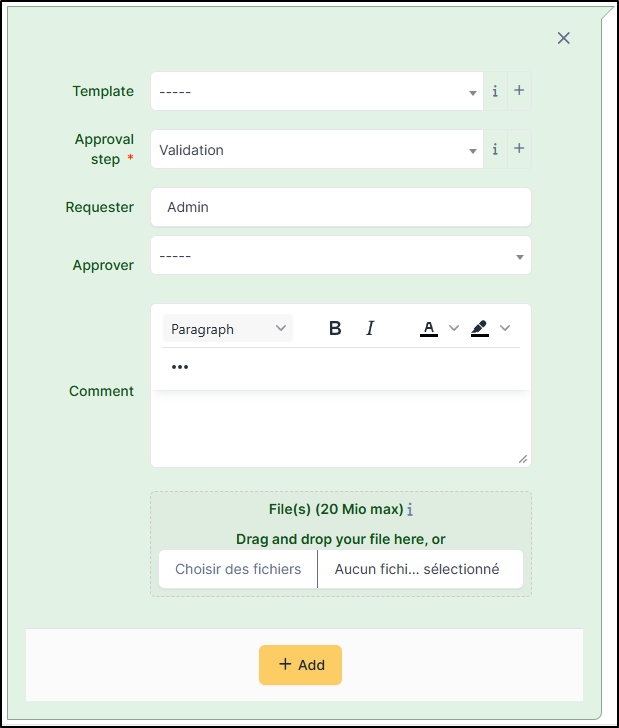Open the Approval step Validation dropdown
Image resolution: width=619 pixels, height=728 pixels.
(x=316, y=150)
